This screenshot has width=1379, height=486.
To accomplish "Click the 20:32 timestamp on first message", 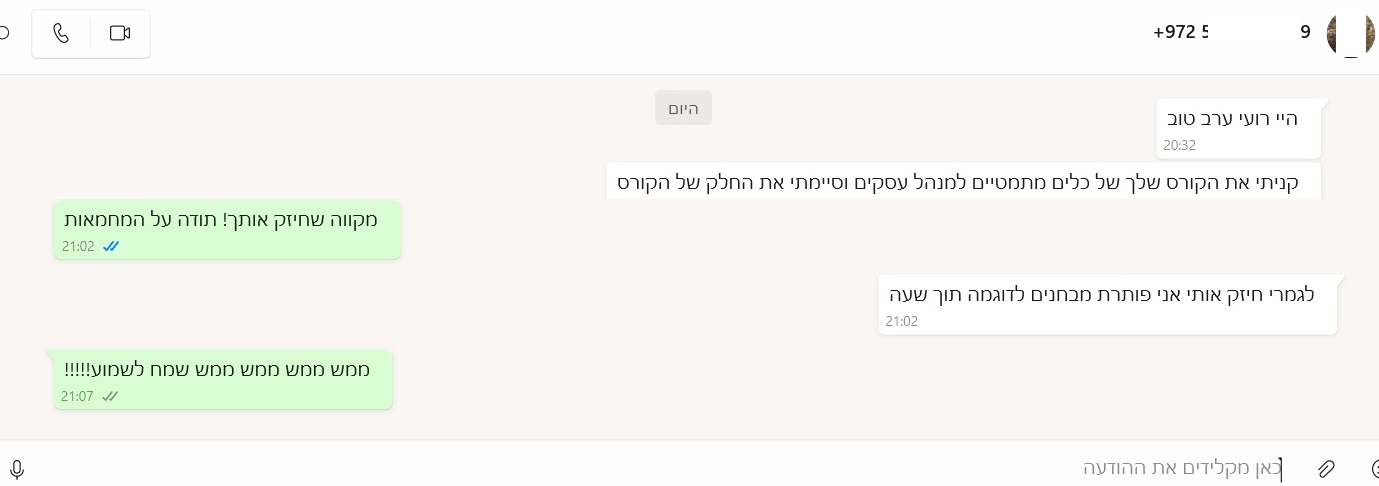I will pyautogui.click(x=1180, y=145).
